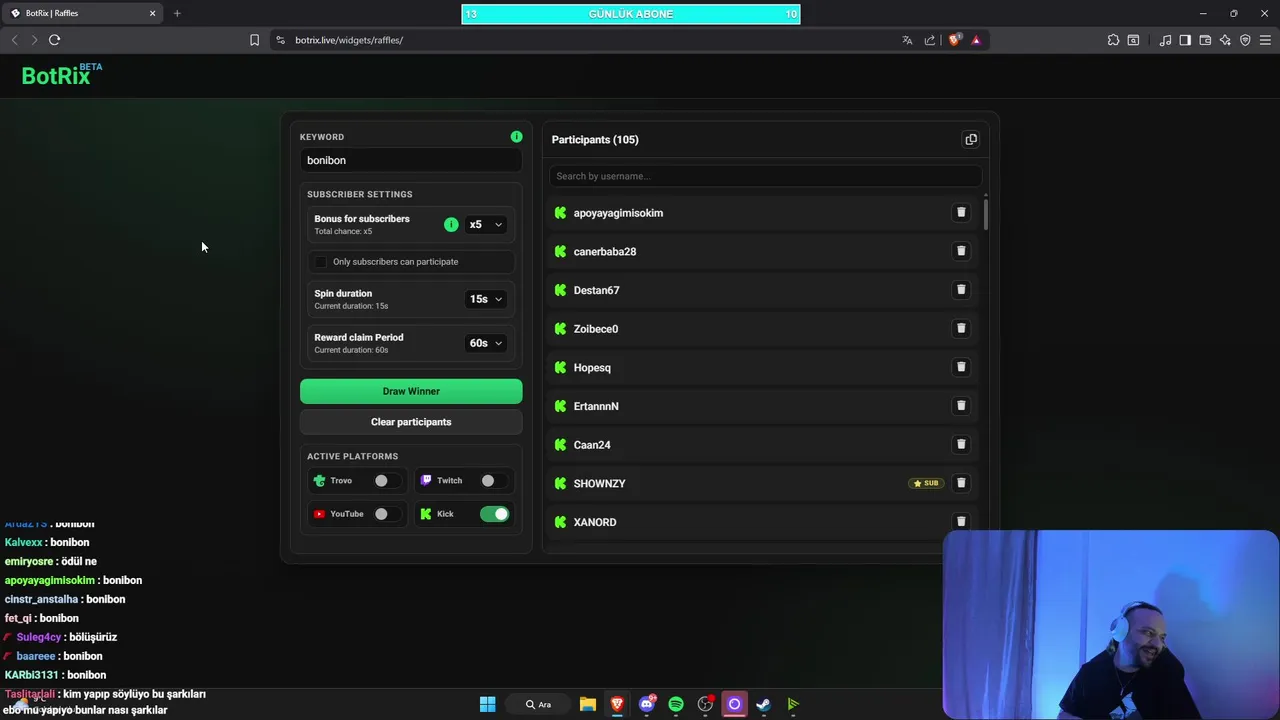Screen dimensions: 1280x720
Task: Click the apoyayagimisokim participant name
Action: [x=618, y=213]
